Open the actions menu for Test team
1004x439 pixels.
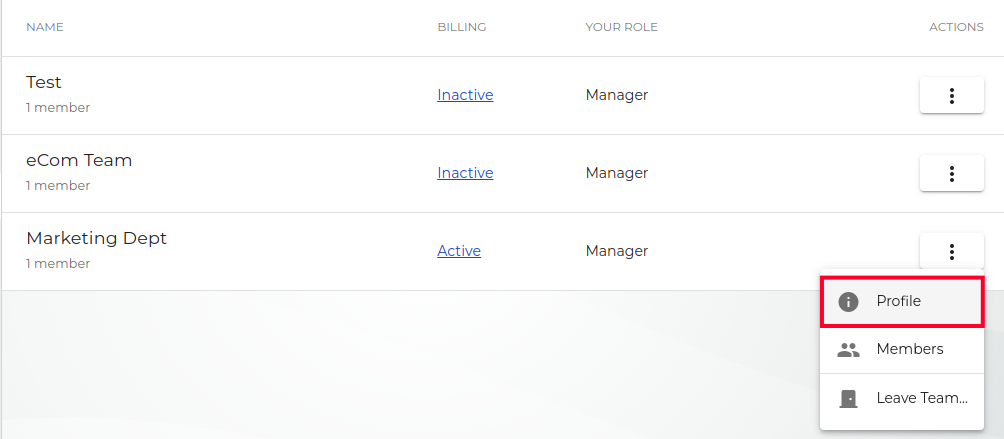point(951,96)
